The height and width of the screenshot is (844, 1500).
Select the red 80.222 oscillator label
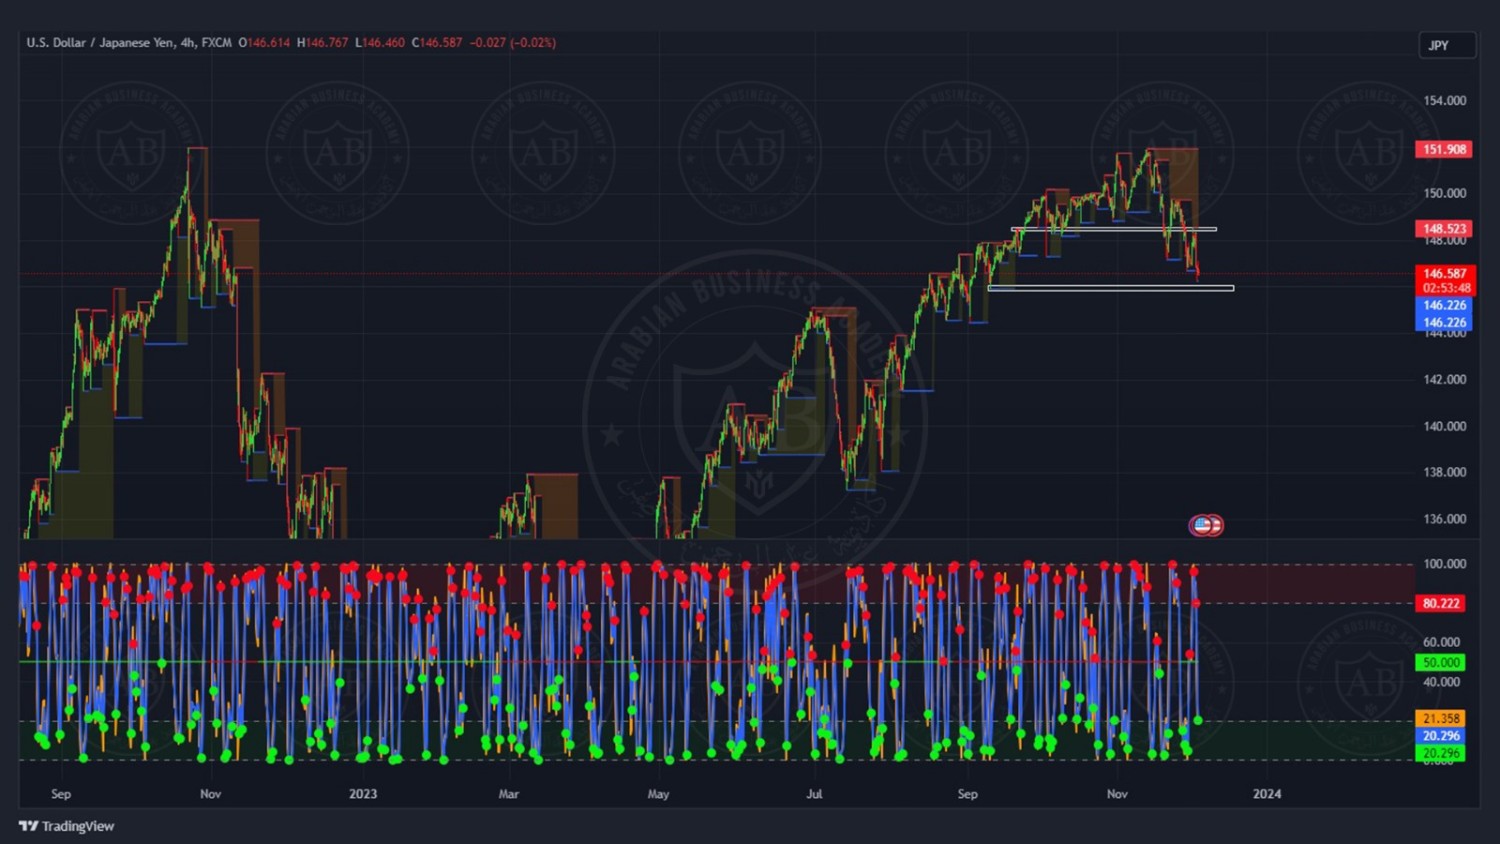pos(1441,603)
